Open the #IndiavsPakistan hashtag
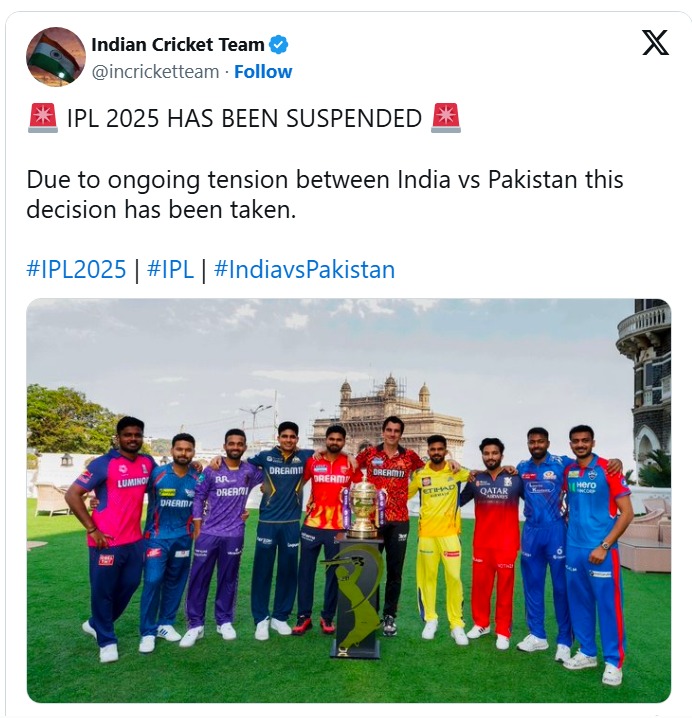This screenshot has height=718, width=692. pyautogui.click(x=304, y=269)
